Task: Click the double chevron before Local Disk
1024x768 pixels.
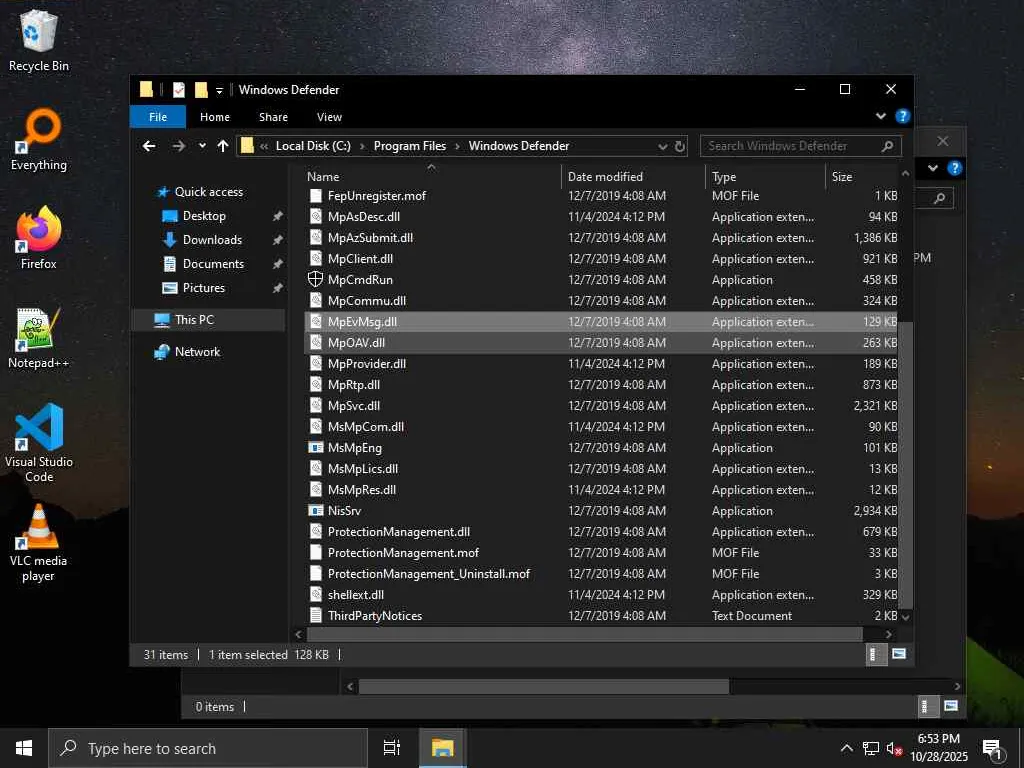Action: 264,146
